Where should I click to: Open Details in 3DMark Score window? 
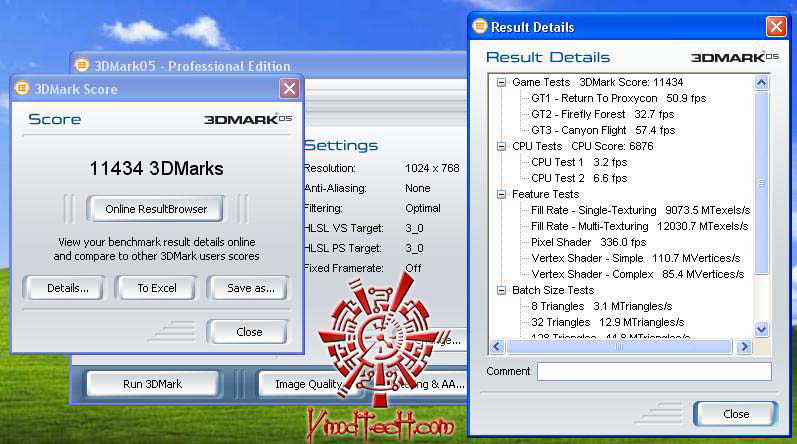(x=65, y=288)
